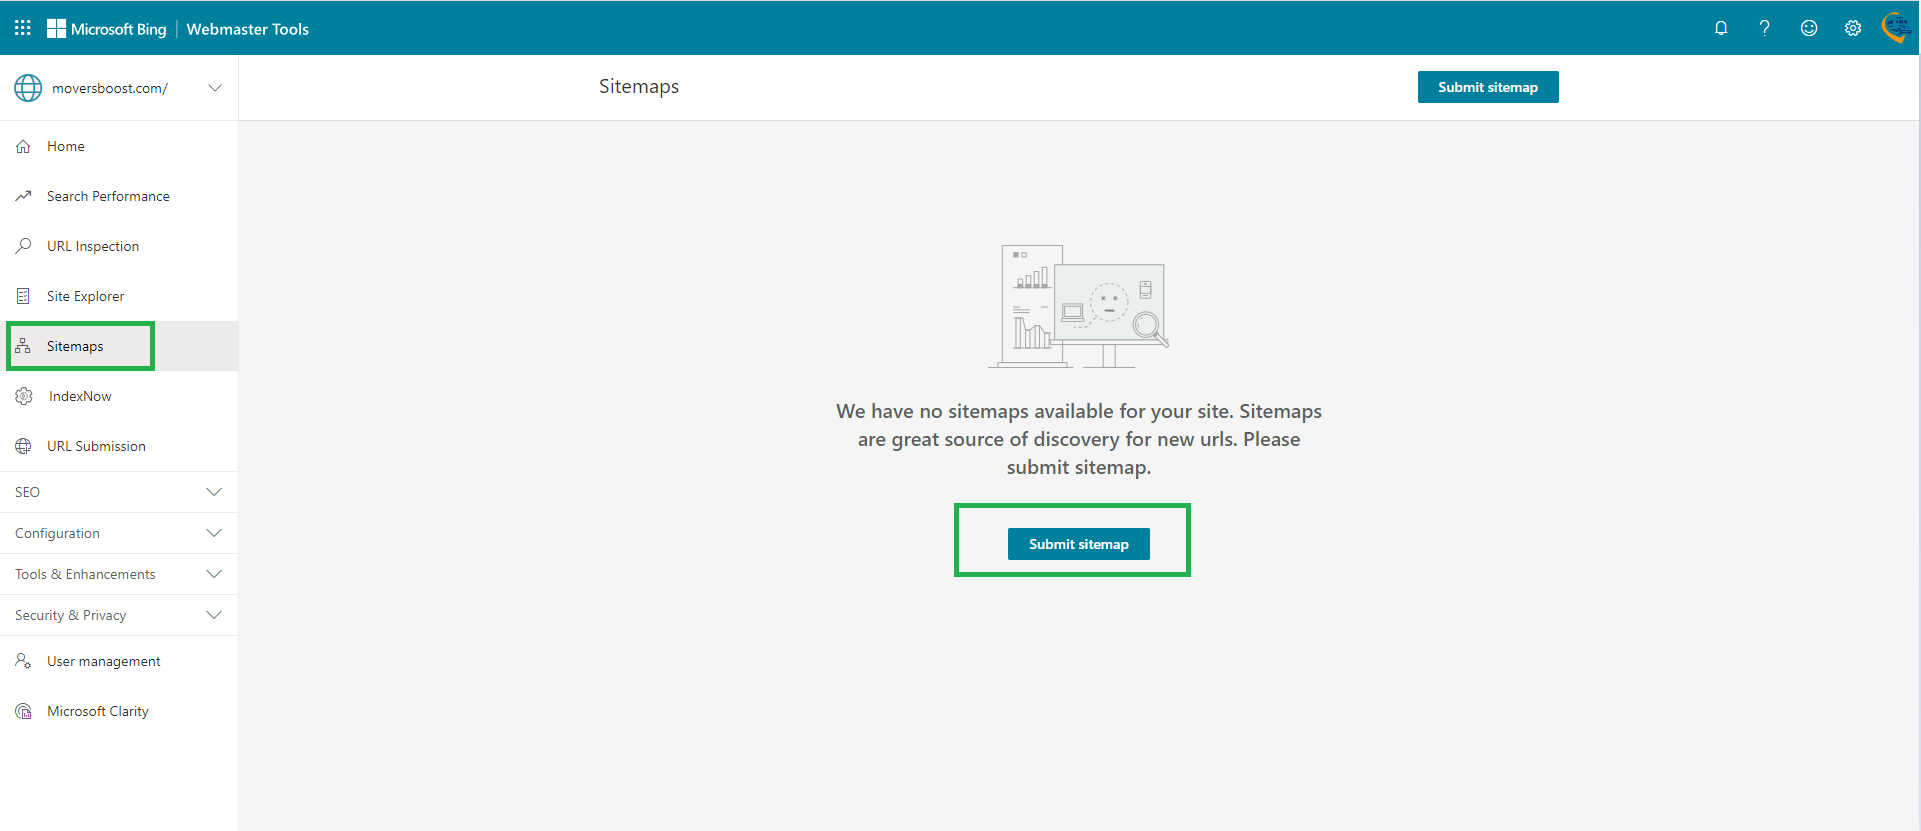The width and height of the screenshot is (1921, 831).
Task: Open the app launcher grid icon
Action: (22, 28)
